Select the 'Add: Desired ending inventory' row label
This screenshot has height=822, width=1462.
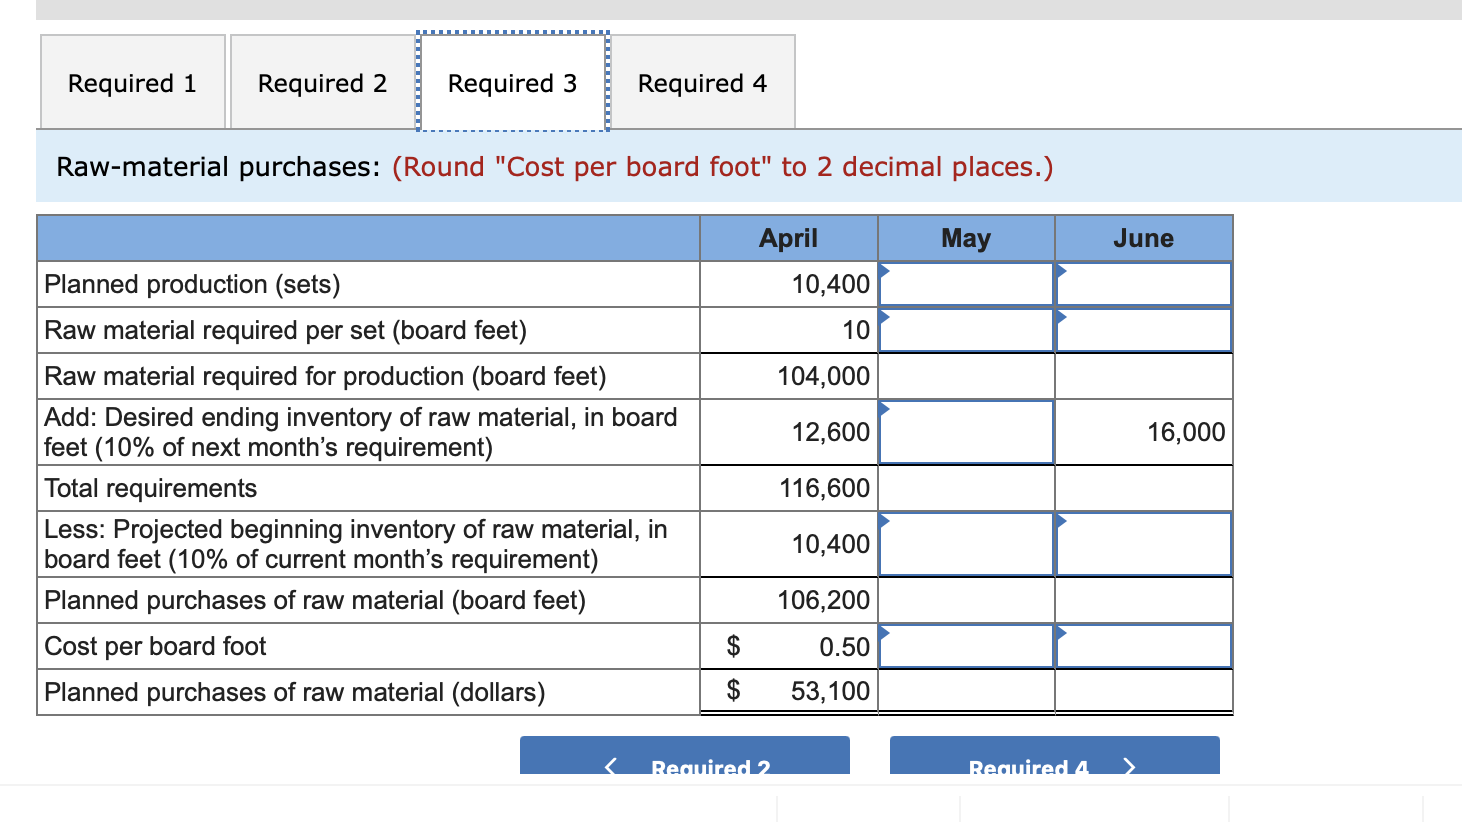(360, 432)
